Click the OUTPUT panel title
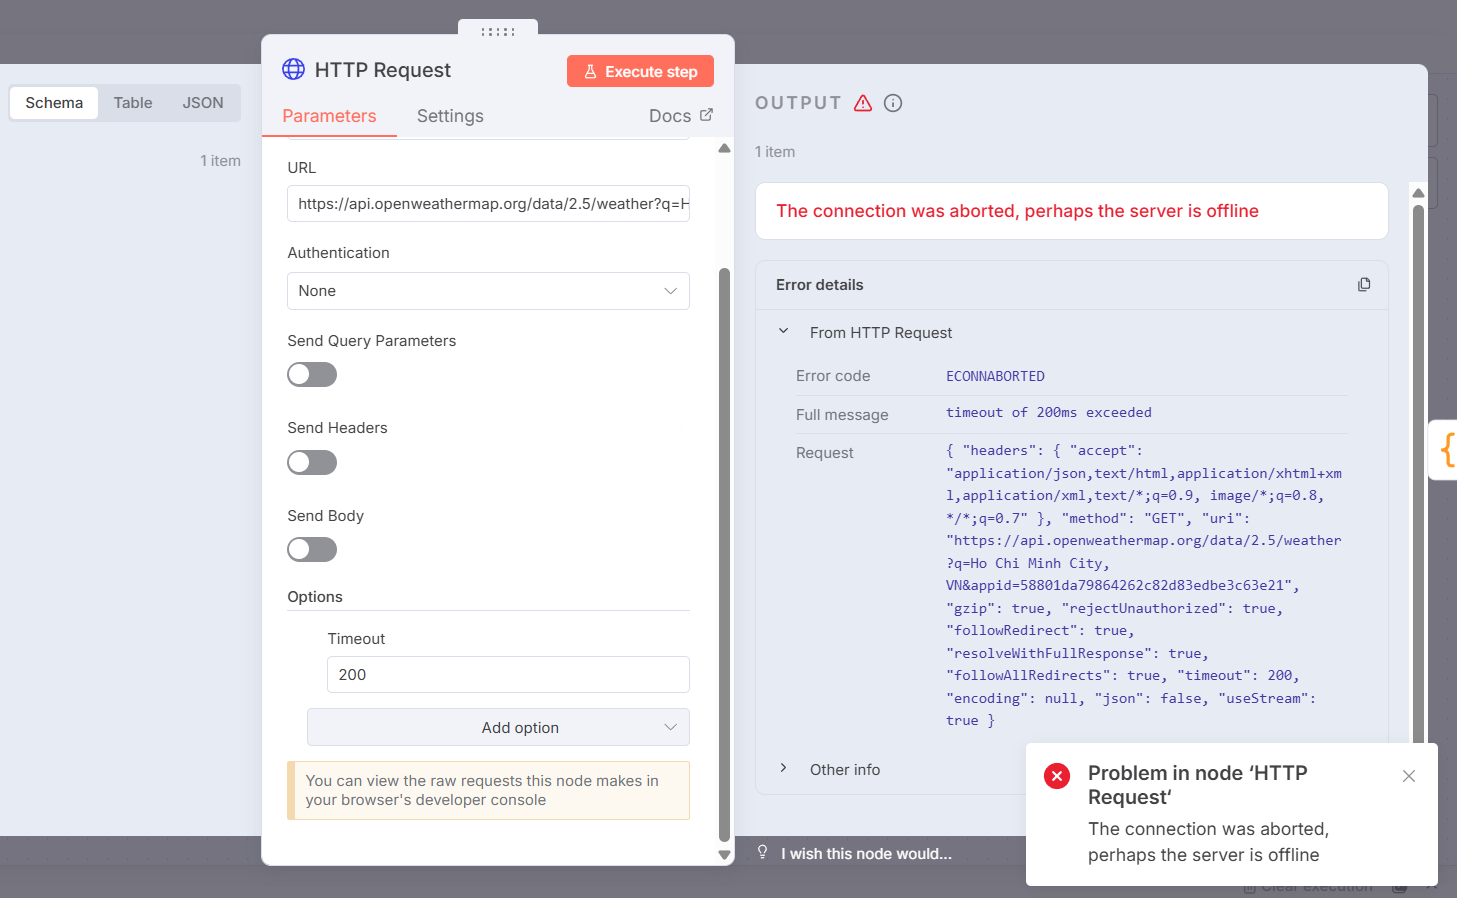 [798, 103]
